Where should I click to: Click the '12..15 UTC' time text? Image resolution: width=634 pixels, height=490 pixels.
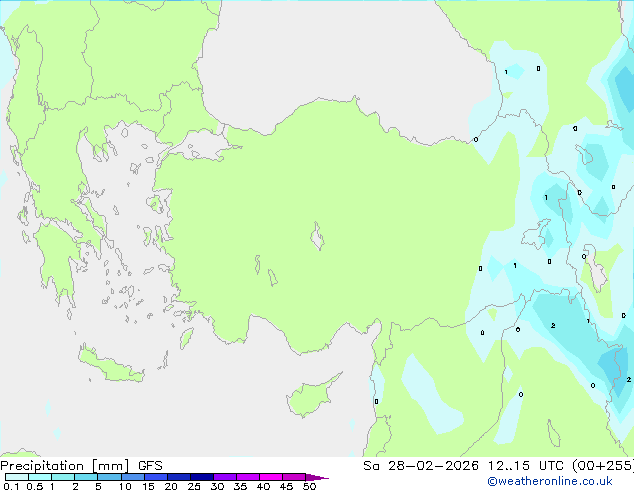click(525, 466)
